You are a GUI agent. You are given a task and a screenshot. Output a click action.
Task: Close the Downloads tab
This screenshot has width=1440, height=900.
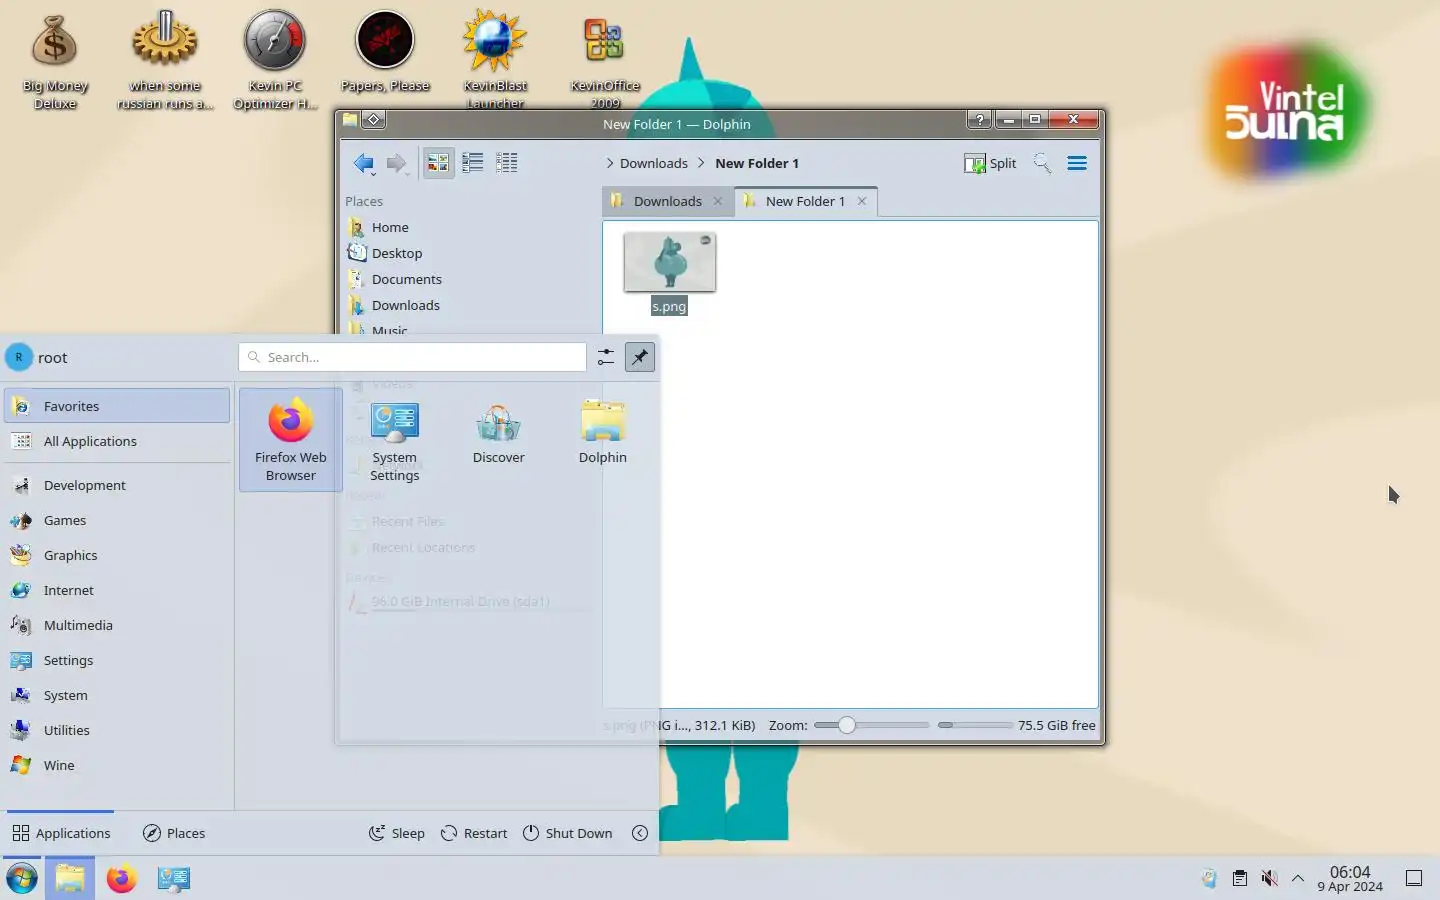click(717, 201)
